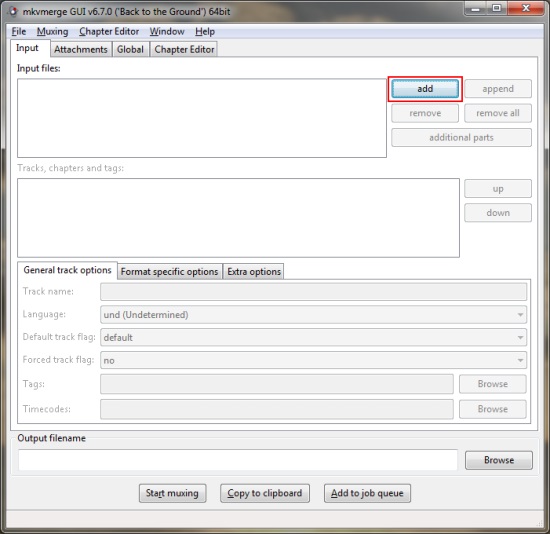Click Browse button next to Tags
The image size is (550, 534).
coord(492,384)
